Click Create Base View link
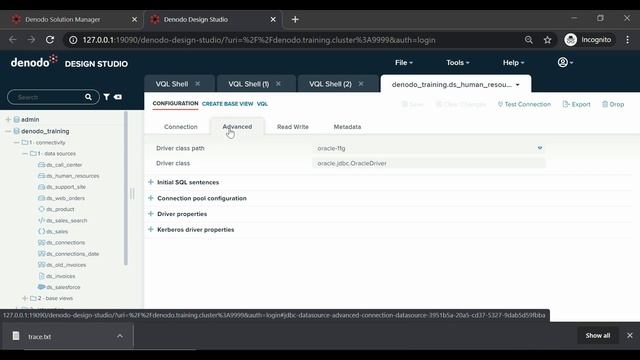Image resolution: width=640 pixels, height=360 pixels. pos(227,104)
